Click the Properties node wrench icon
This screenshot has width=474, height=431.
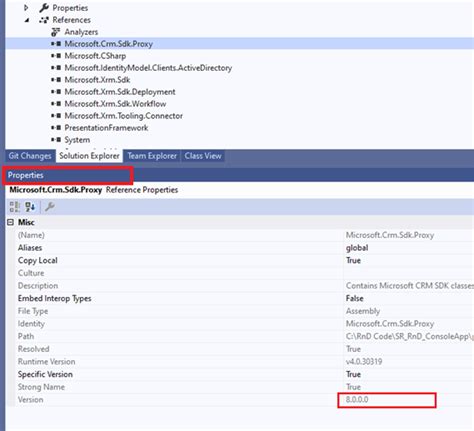pos(44,8)
